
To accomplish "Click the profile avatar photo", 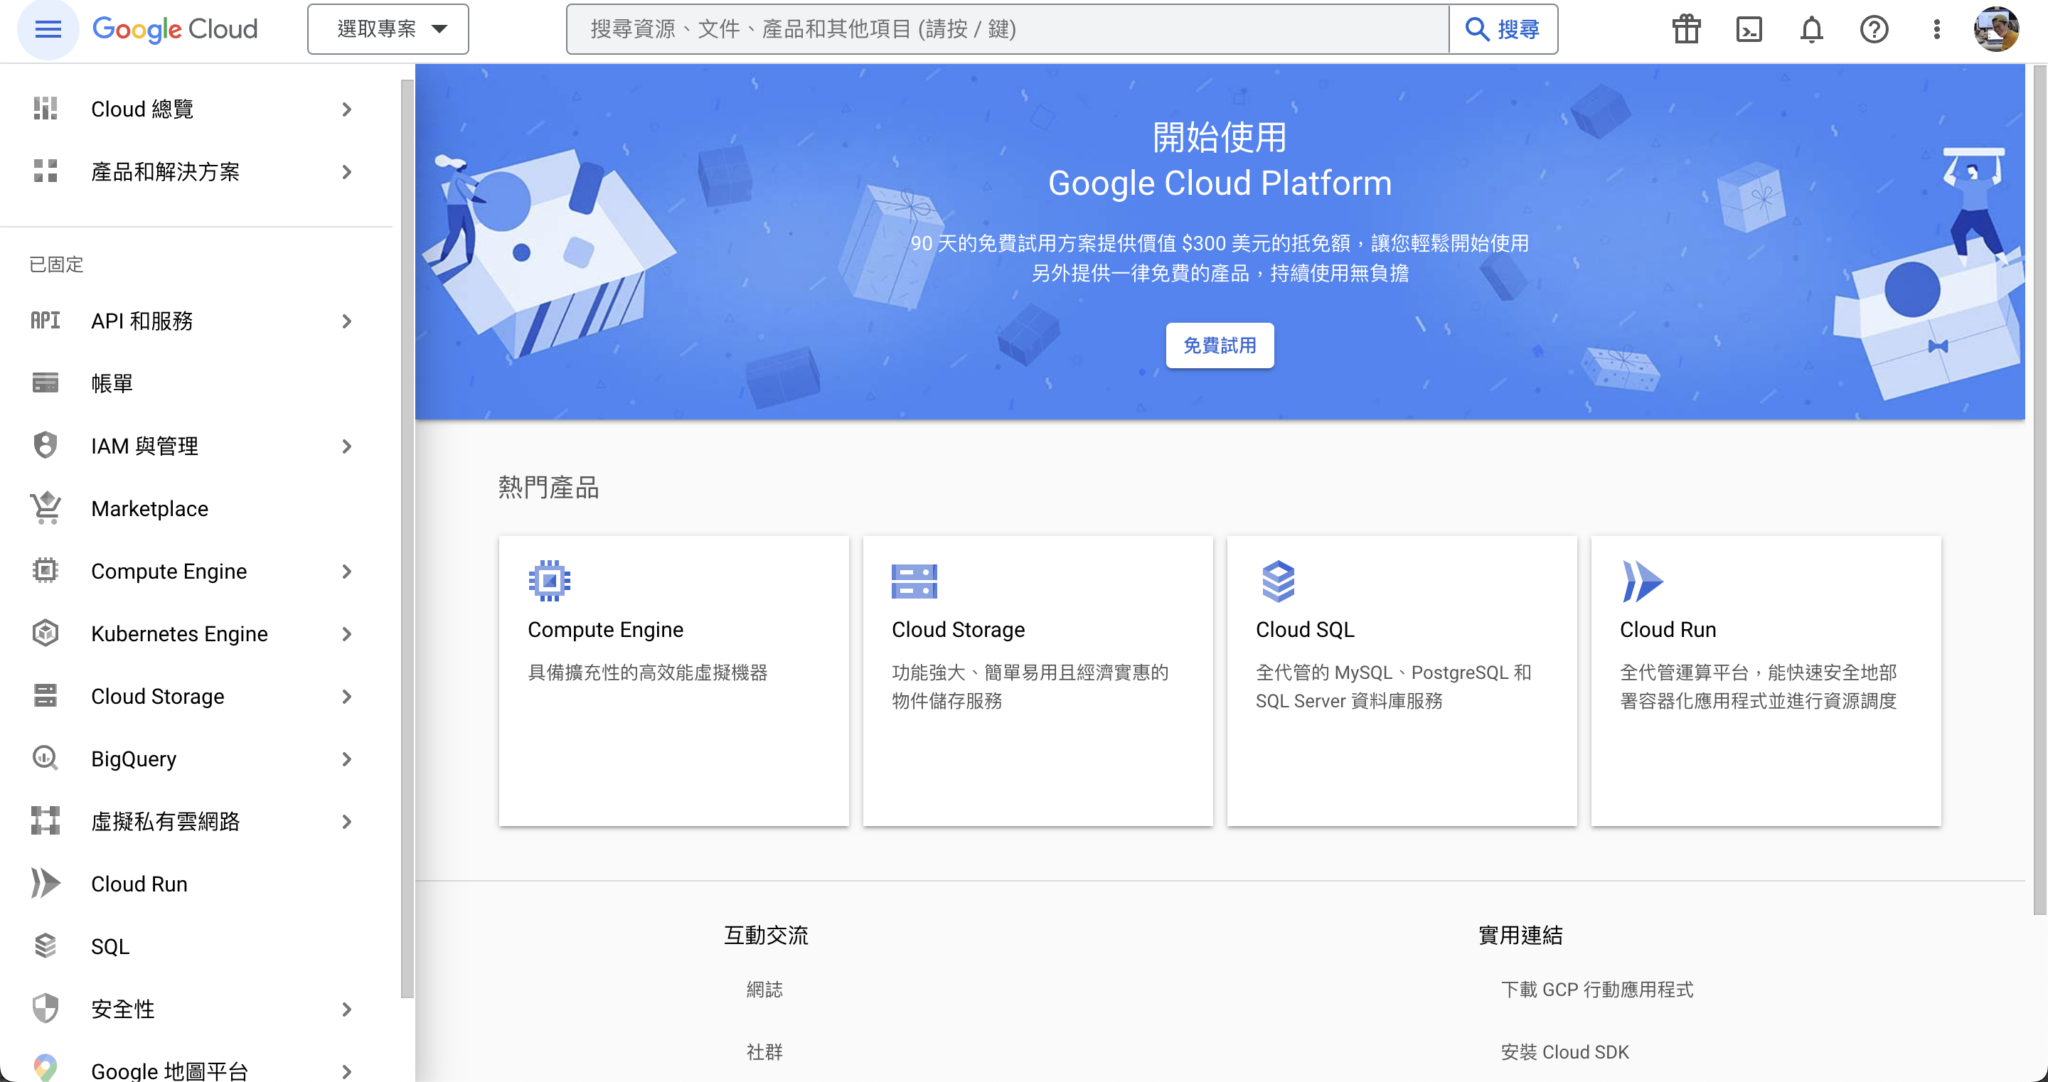I will coord(1996,29).
